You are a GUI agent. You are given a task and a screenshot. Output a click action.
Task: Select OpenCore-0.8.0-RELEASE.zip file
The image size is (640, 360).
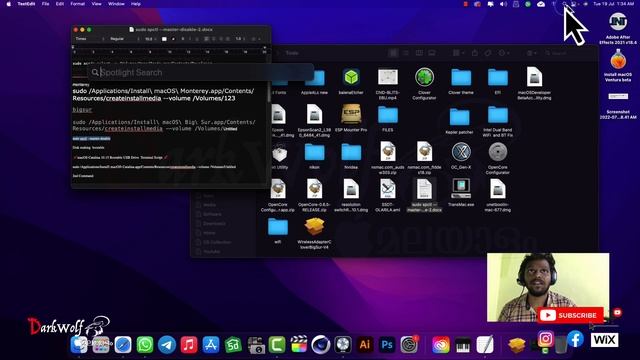(x=314, y=189)
